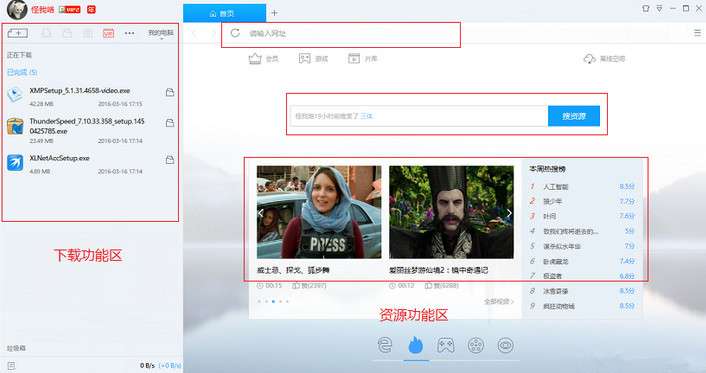Open the three-dots more options menu
This screenshot has width=706, height=373.
(130, 33)
